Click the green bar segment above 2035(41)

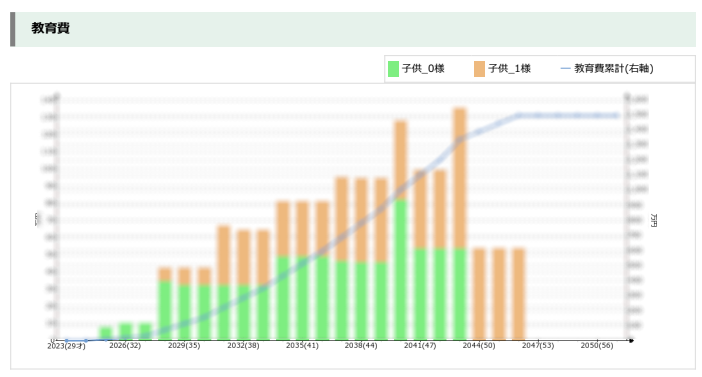302,298
